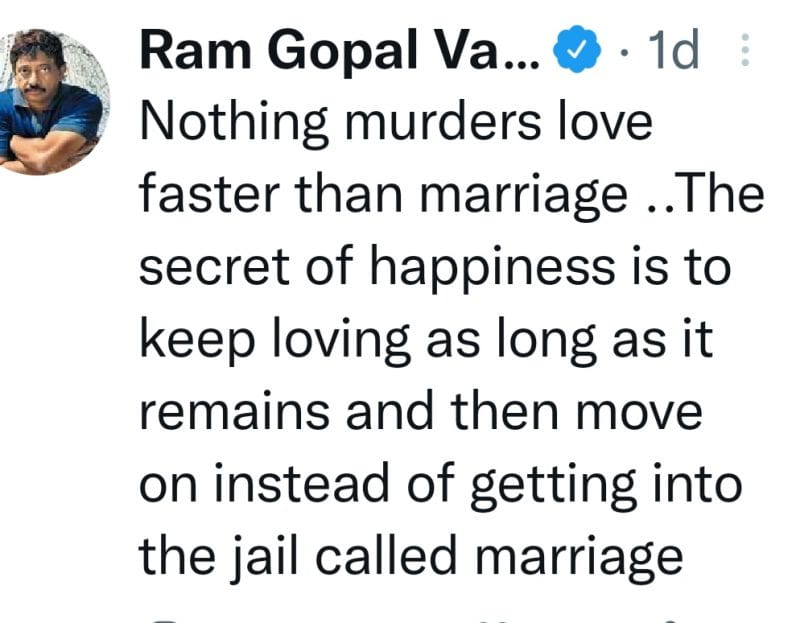
Task: Open the circular profile picture avatar
Action: pos(51,102)
